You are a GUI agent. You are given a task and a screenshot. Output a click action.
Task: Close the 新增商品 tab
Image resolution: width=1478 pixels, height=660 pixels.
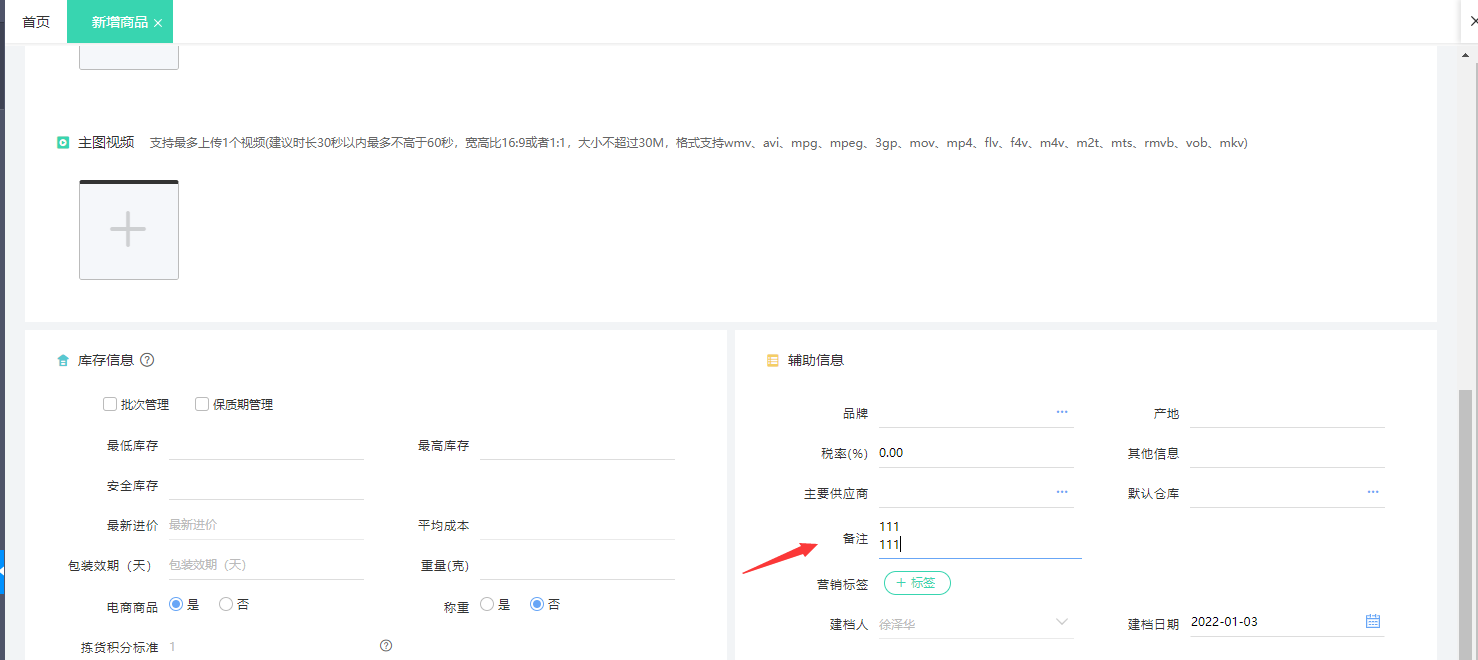click(157, 21)
